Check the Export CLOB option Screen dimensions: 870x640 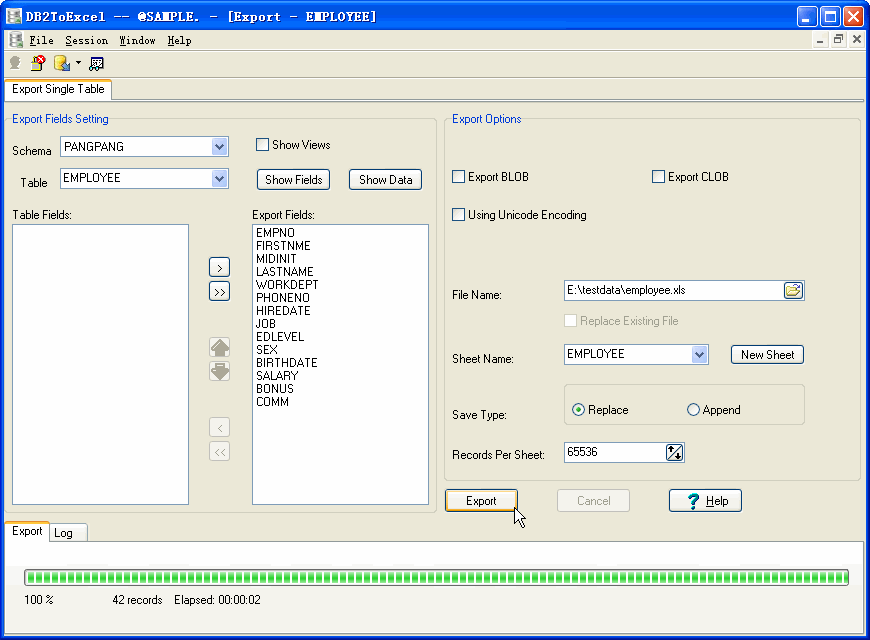[x=658, y=177]
